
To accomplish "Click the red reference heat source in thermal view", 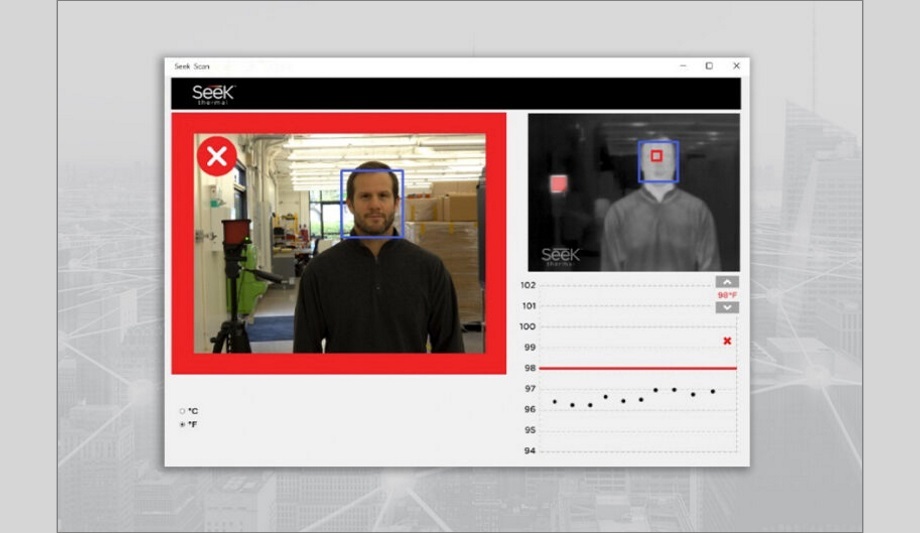I will pos(559,184).
